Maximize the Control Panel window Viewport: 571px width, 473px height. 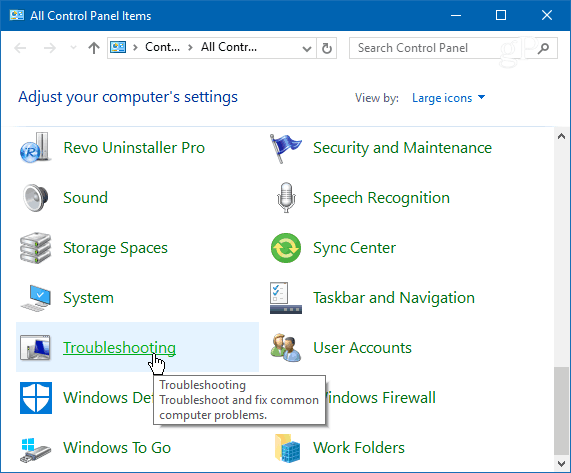pos(501,15)
